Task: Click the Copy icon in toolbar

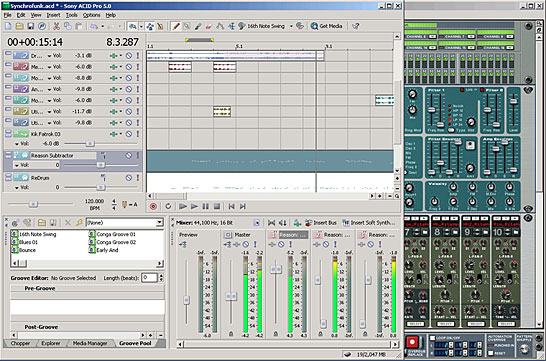Action: [x=68, y=26]
